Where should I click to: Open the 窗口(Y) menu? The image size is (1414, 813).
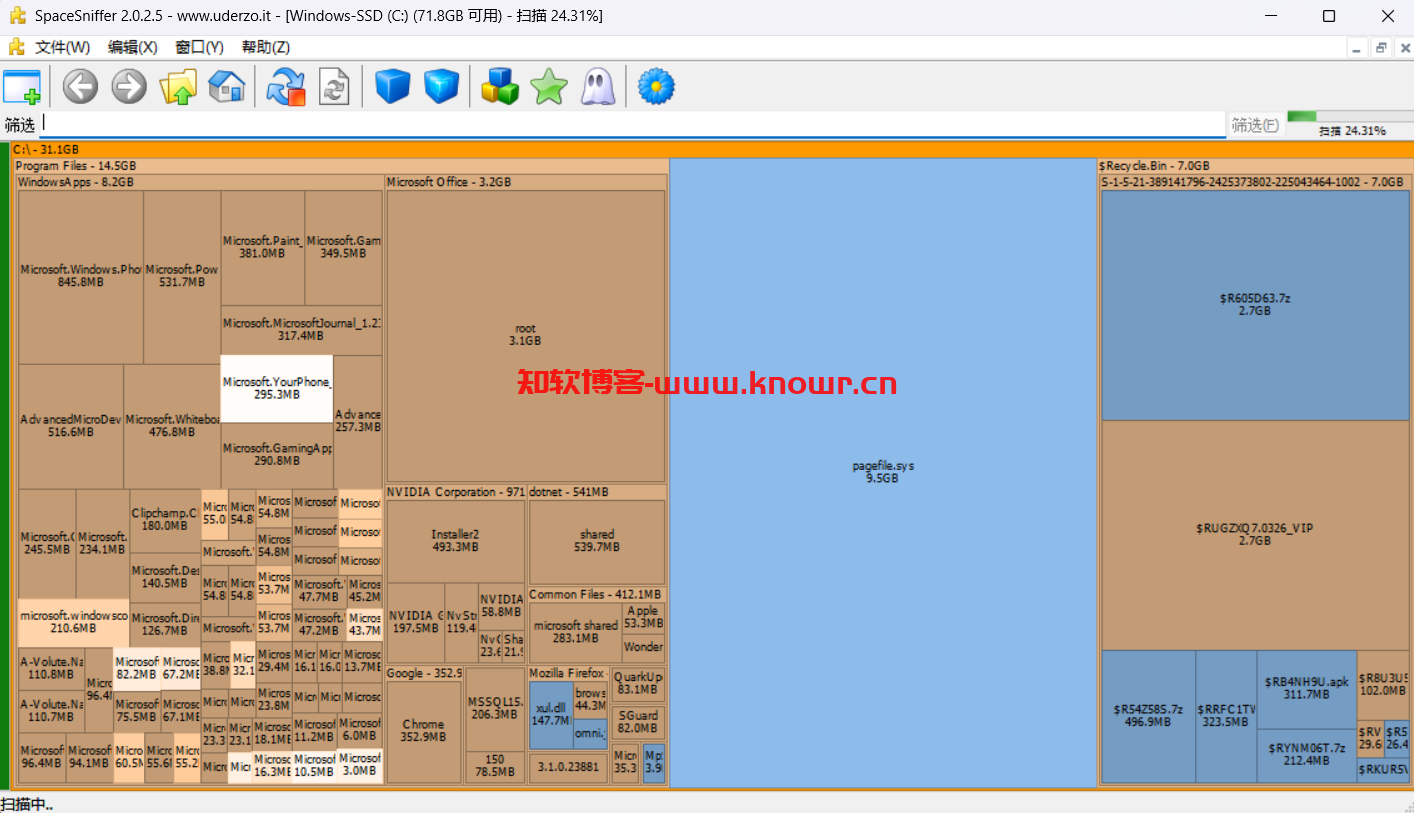tap(199, 47)
